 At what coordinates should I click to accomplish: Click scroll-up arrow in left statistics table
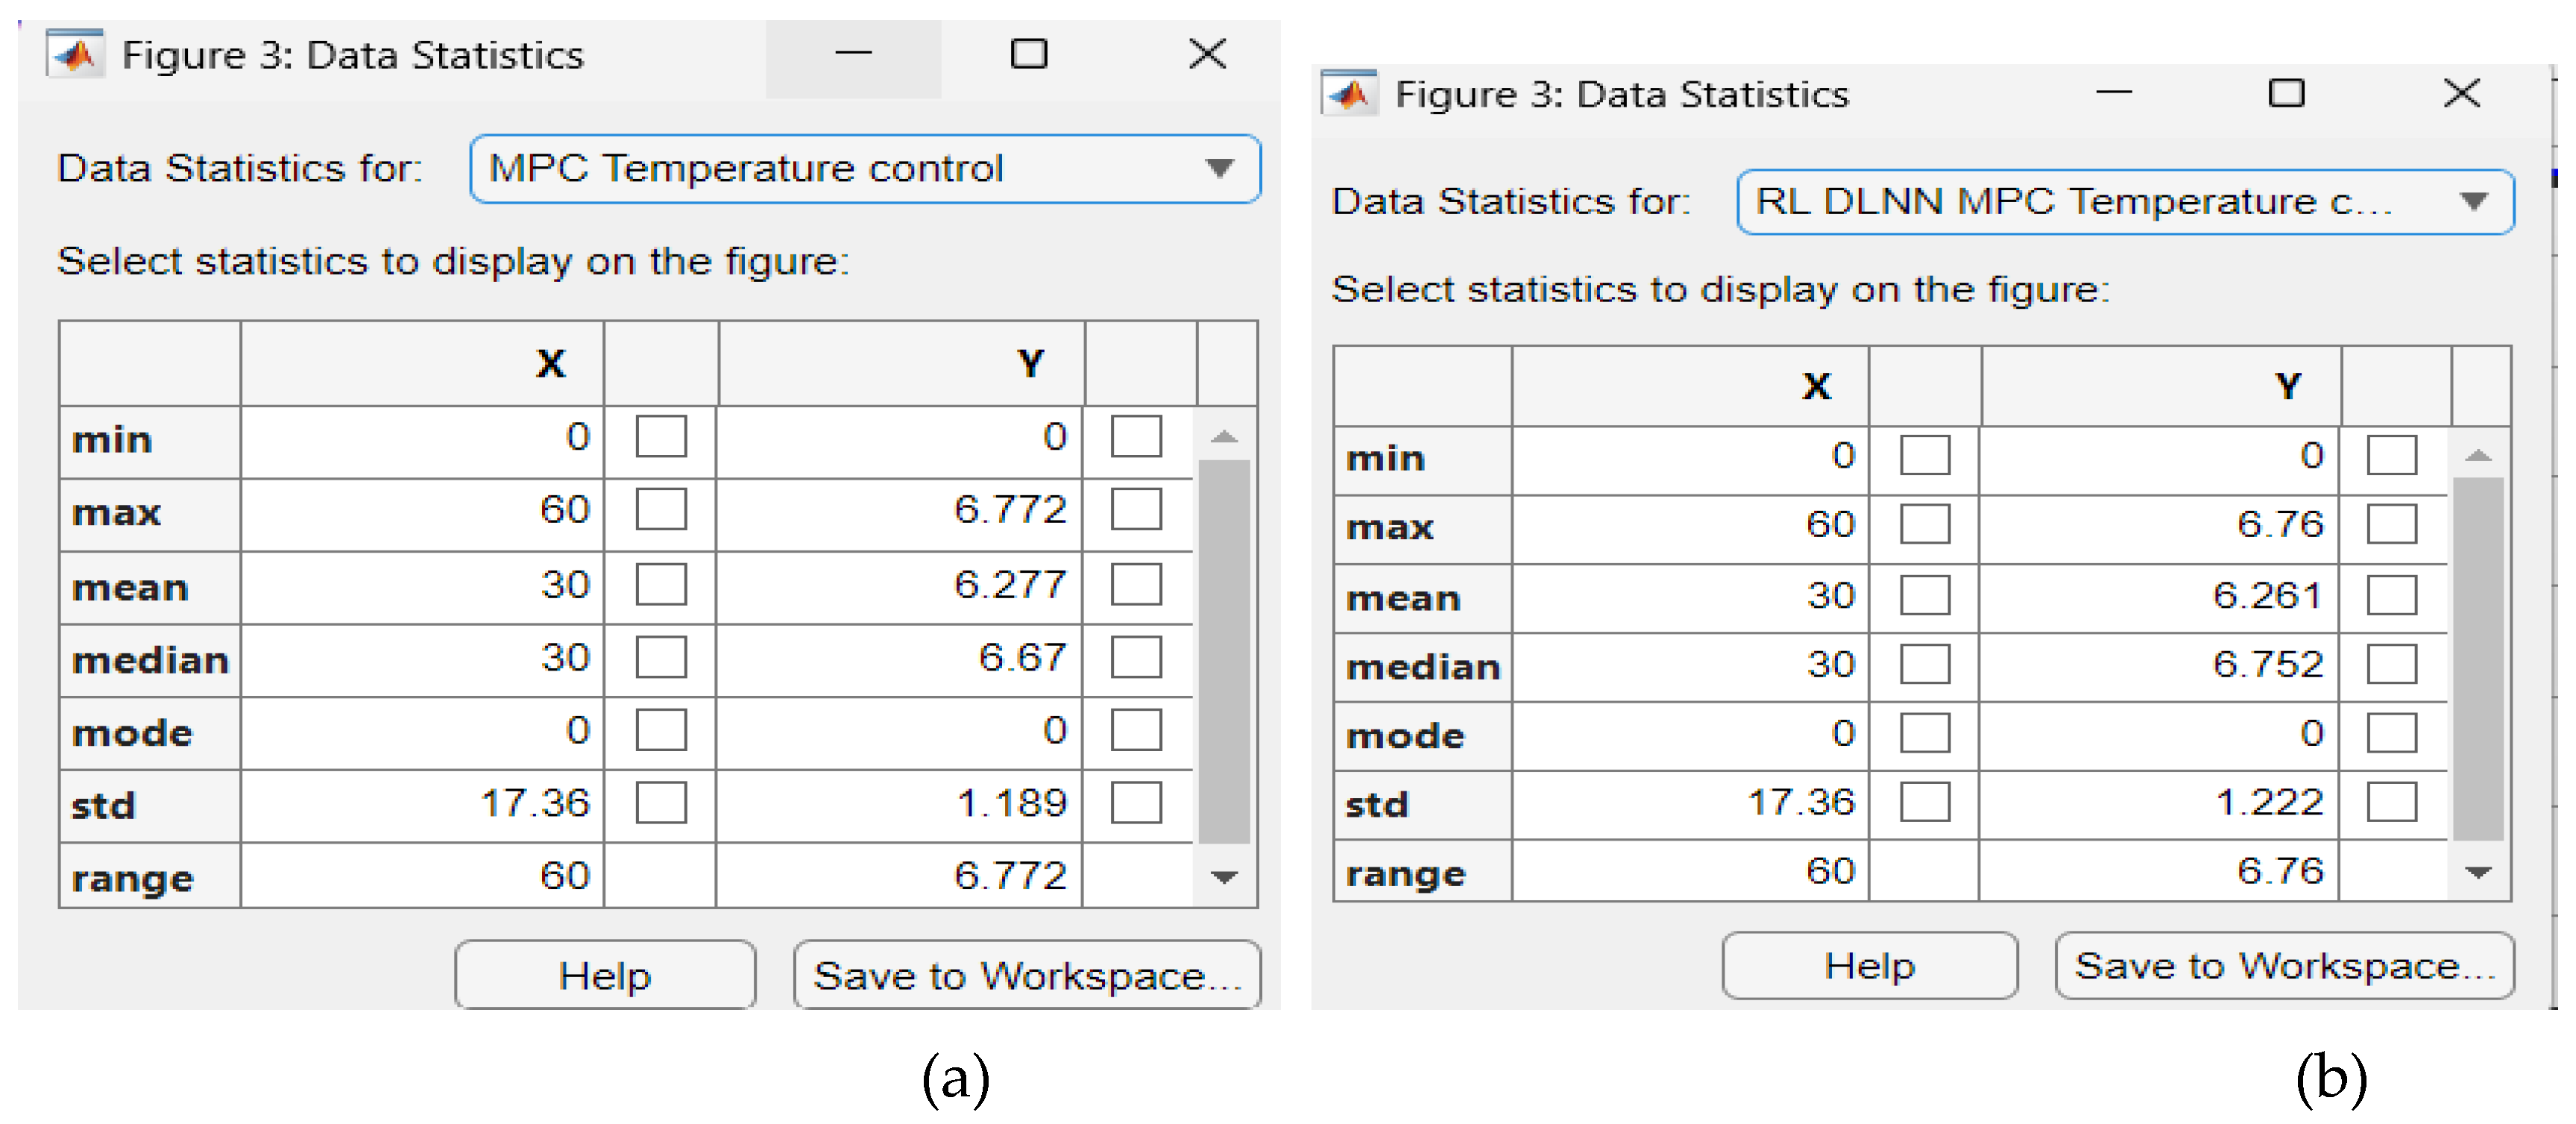[x=1224, y=437]
